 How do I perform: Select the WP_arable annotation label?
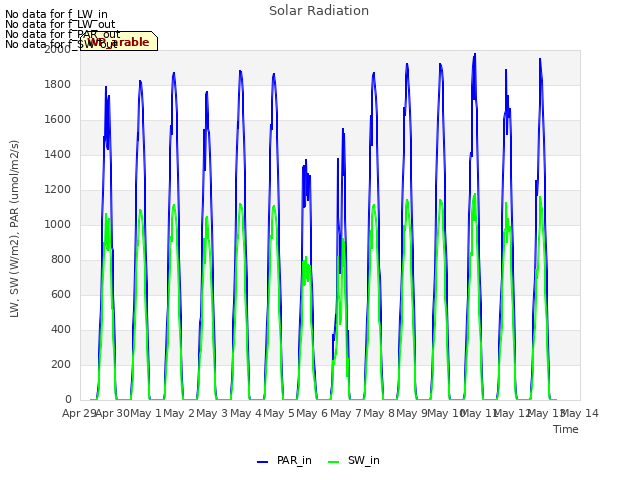(119, 41)
